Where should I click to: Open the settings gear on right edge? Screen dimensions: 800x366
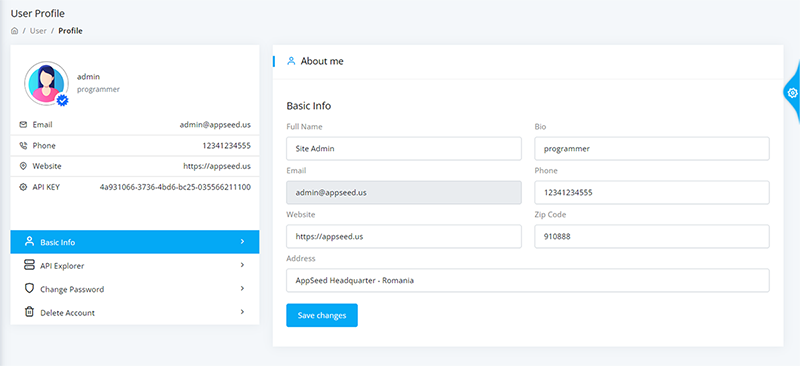pyautogui.click(x=792, y=93)
